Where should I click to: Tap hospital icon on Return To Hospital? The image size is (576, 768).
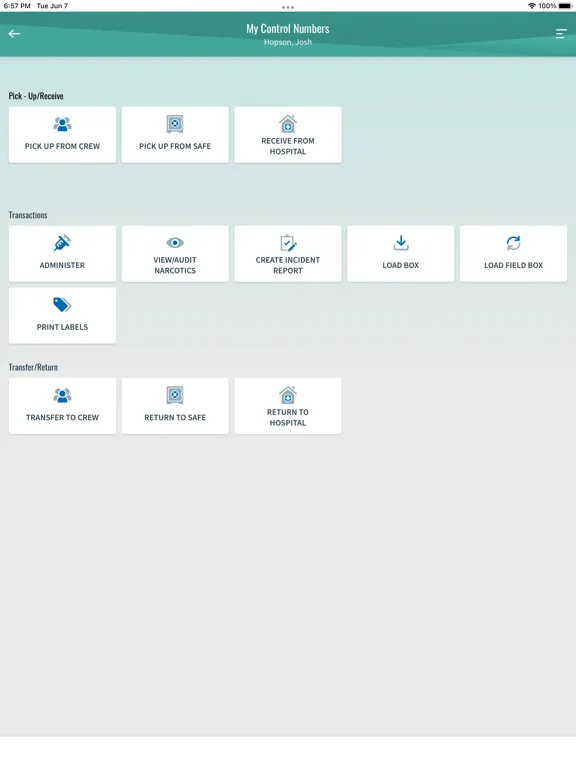288,394
